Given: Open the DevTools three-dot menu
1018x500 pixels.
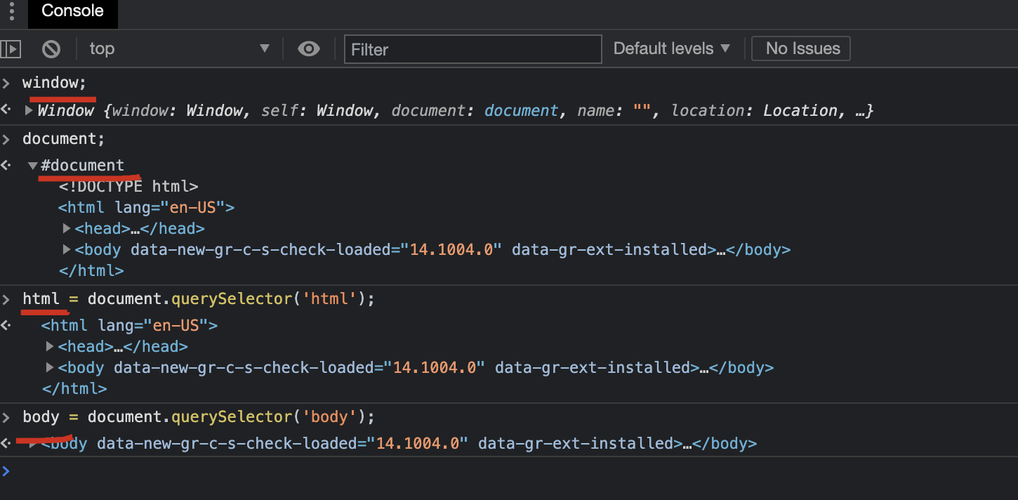Looking at the screenshot, I should 11,11.
